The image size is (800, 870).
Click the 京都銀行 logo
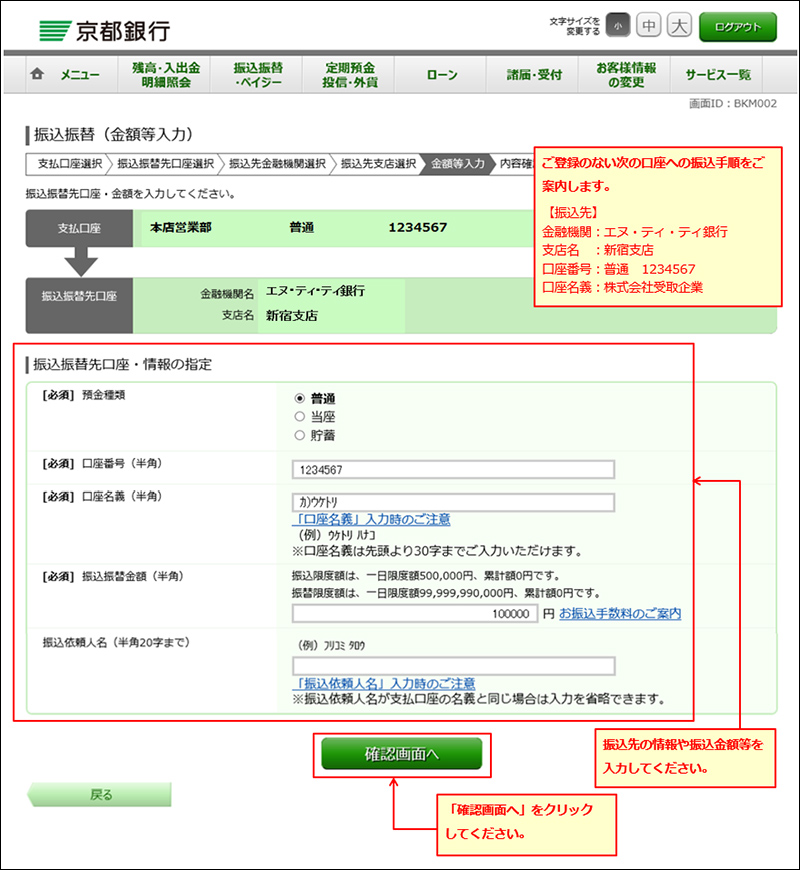[105, 31]
